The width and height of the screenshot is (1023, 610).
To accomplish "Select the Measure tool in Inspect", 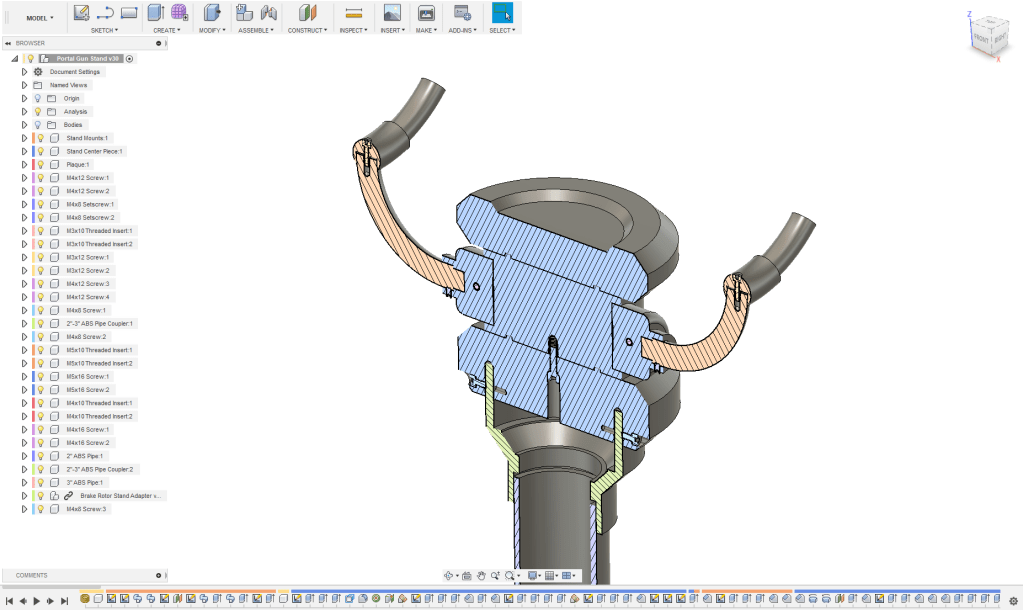I will [353, 13].
